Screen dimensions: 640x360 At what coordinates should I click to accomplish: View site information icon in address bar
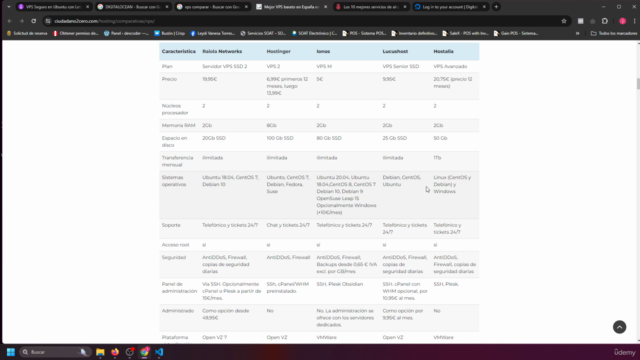(x=48, y=21)
